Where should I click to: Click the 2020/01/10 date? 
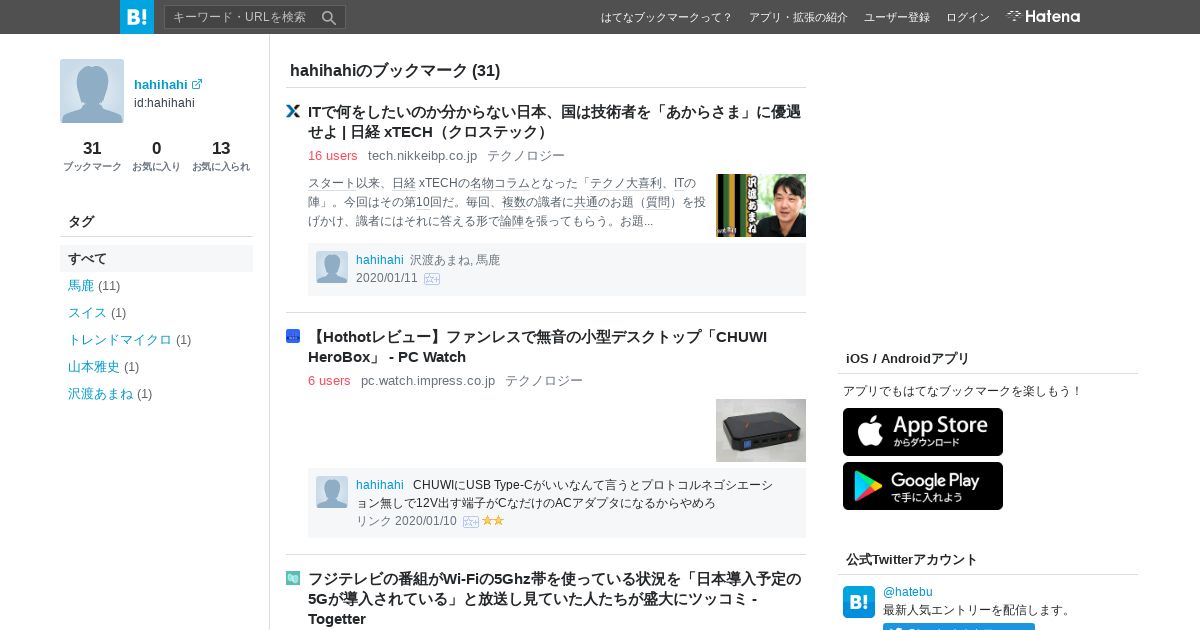[426, 520]
